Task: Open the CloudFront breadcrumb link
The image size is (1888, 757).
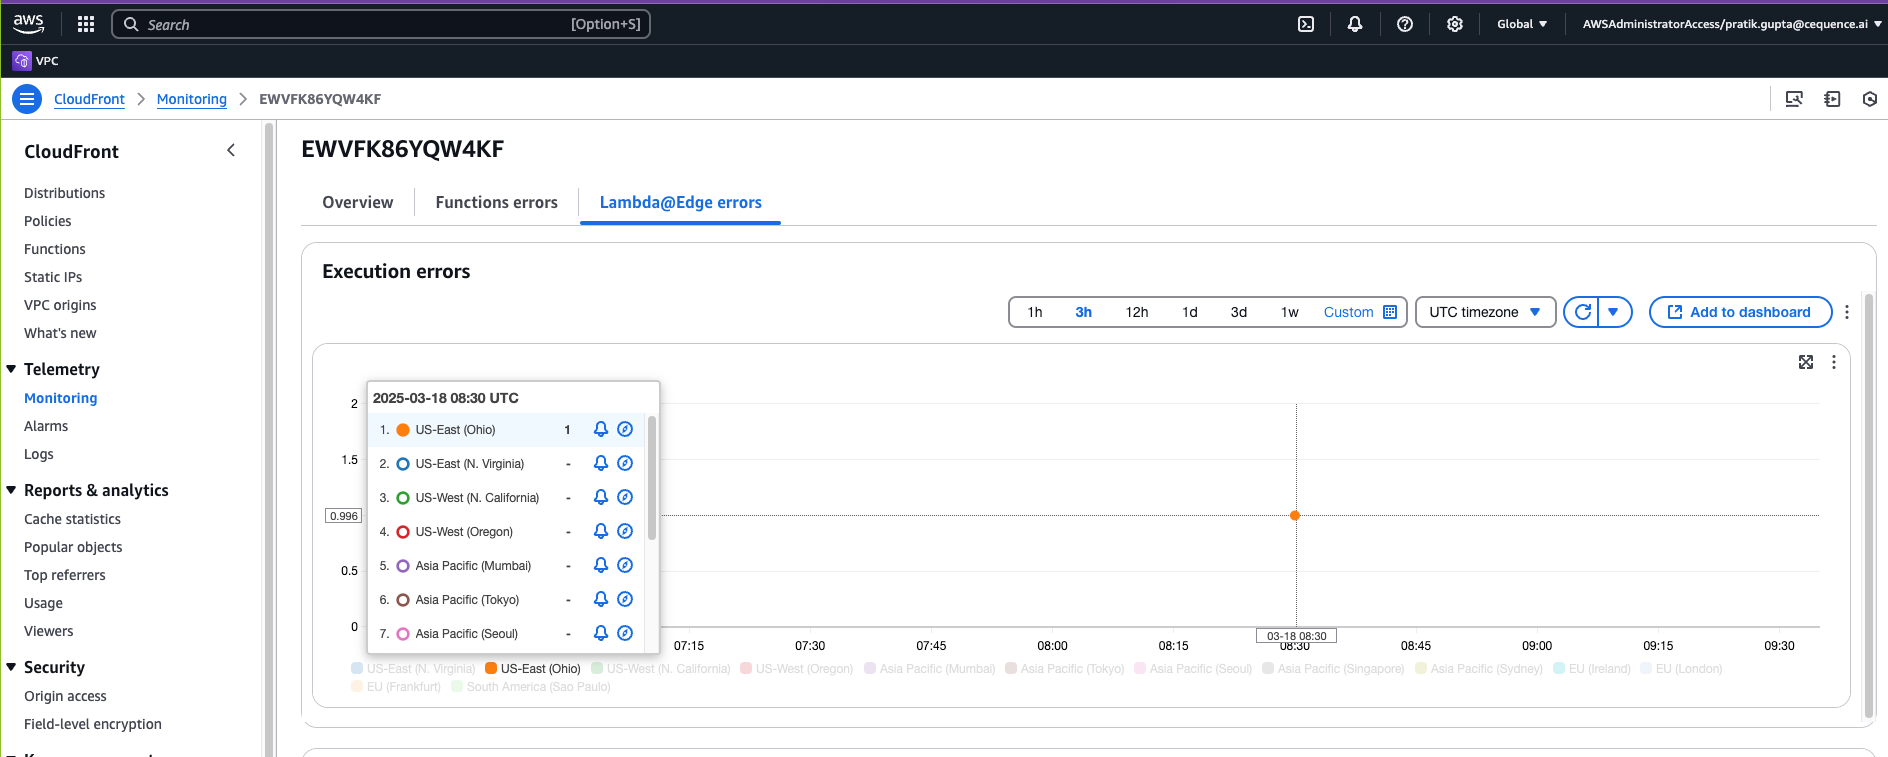Action: coord(89,99)
